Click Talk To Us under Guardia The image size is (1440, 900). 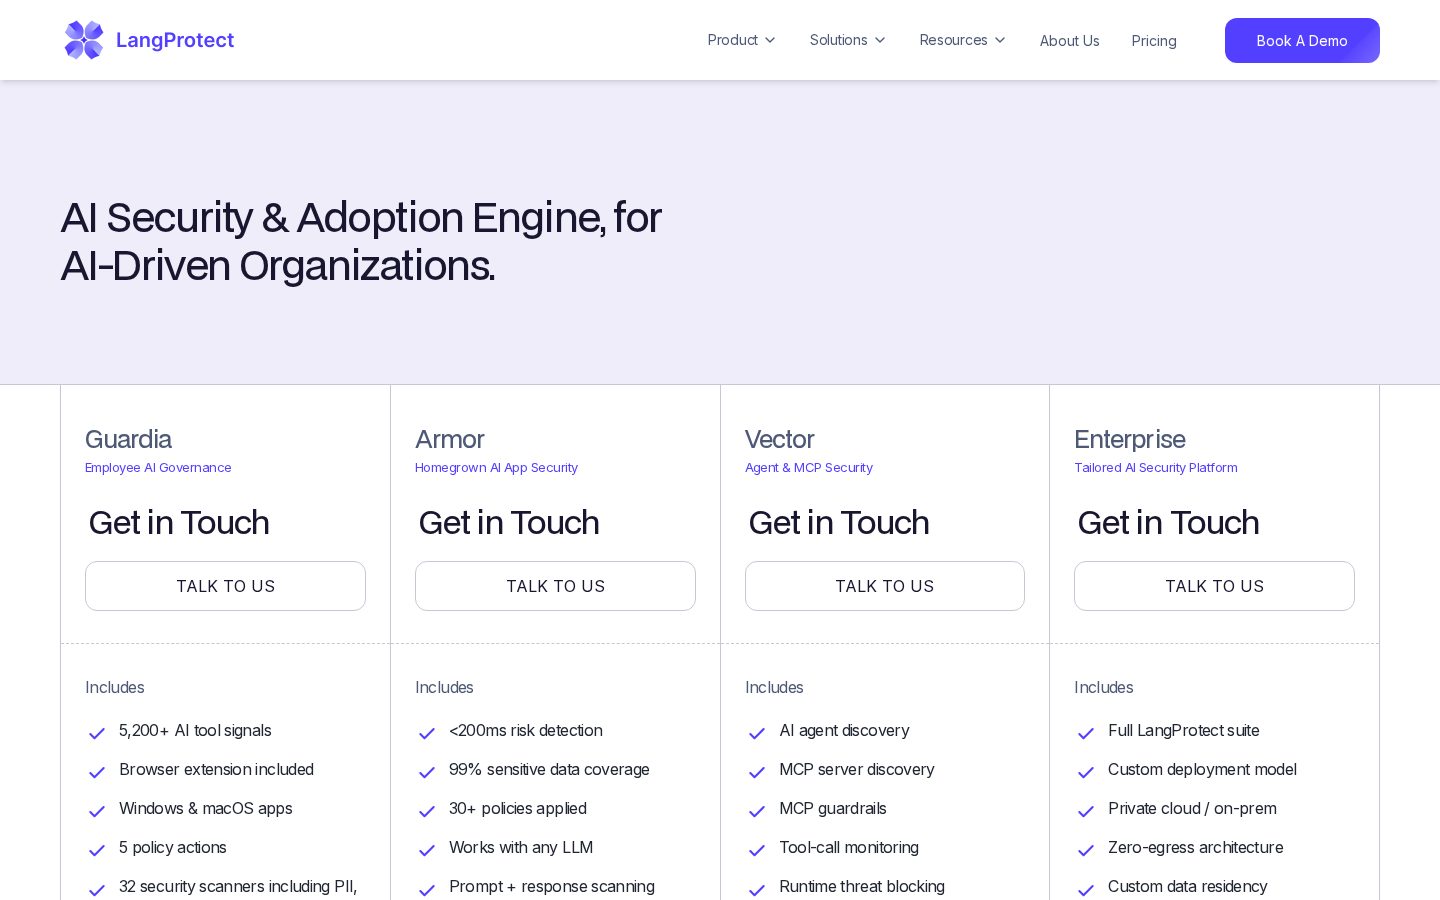(225, 586)
